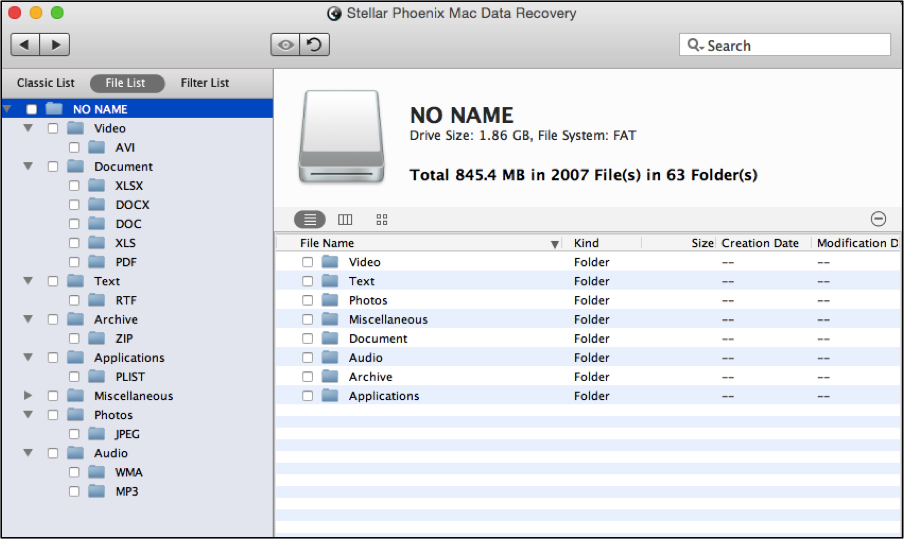Image resolution: width=904 pixels, height=539 pixels.
Task: Click the RTF folder icon in tree
Action: (96, 300)
